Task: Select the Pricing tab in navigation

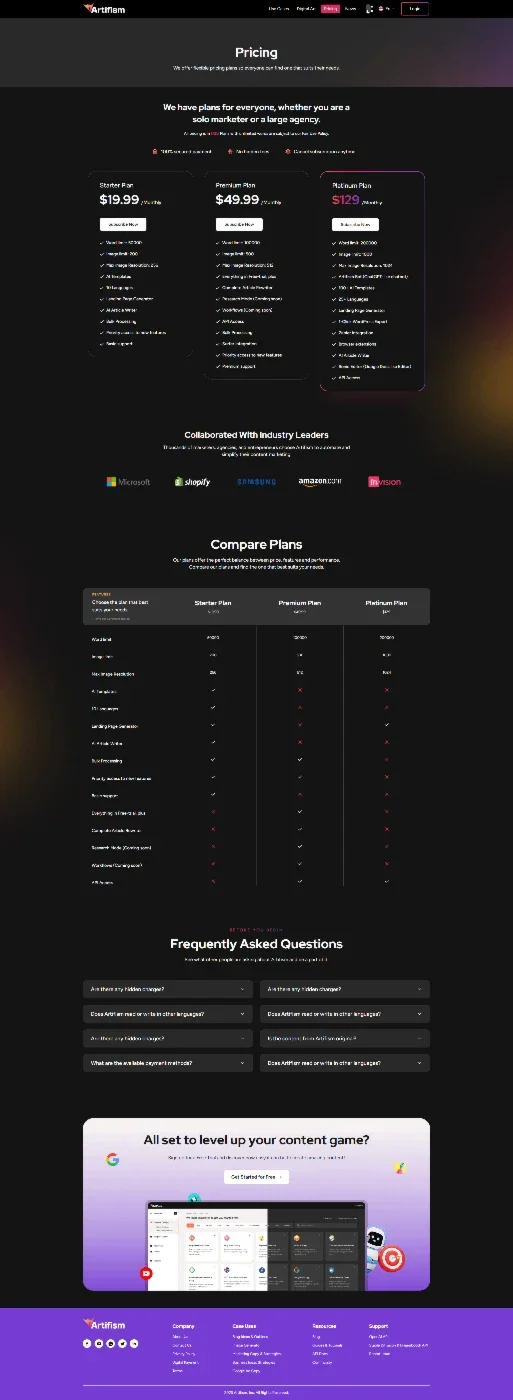Action: click(330, 8)
